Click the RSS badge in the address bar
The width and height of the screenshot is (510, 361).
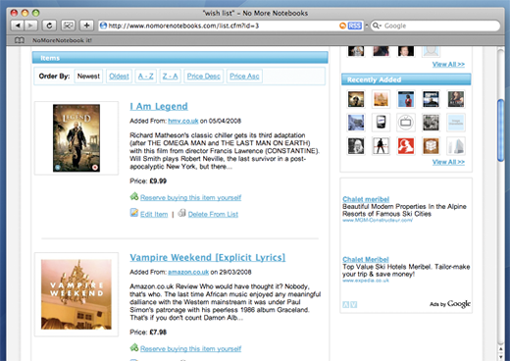point(355,26)
